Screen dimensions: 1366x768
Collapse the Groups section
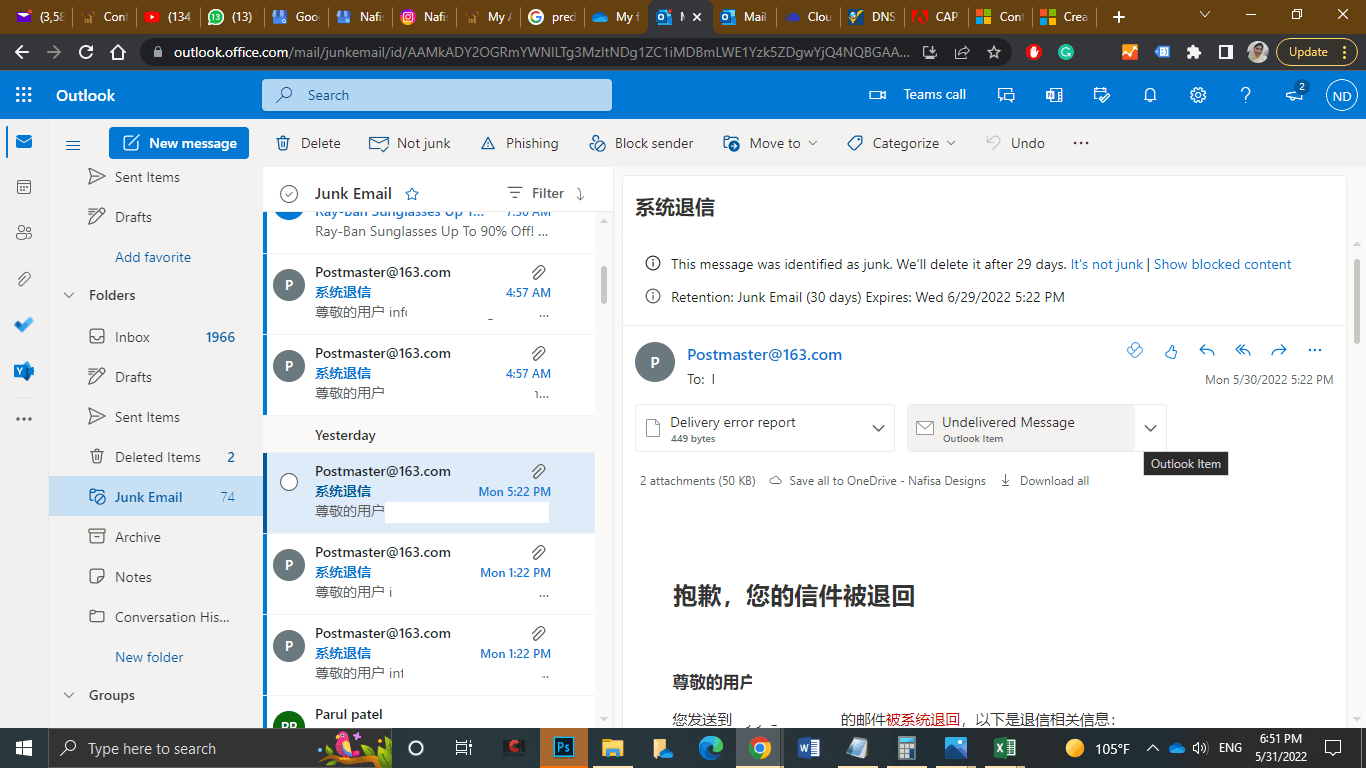click(70, 695)
